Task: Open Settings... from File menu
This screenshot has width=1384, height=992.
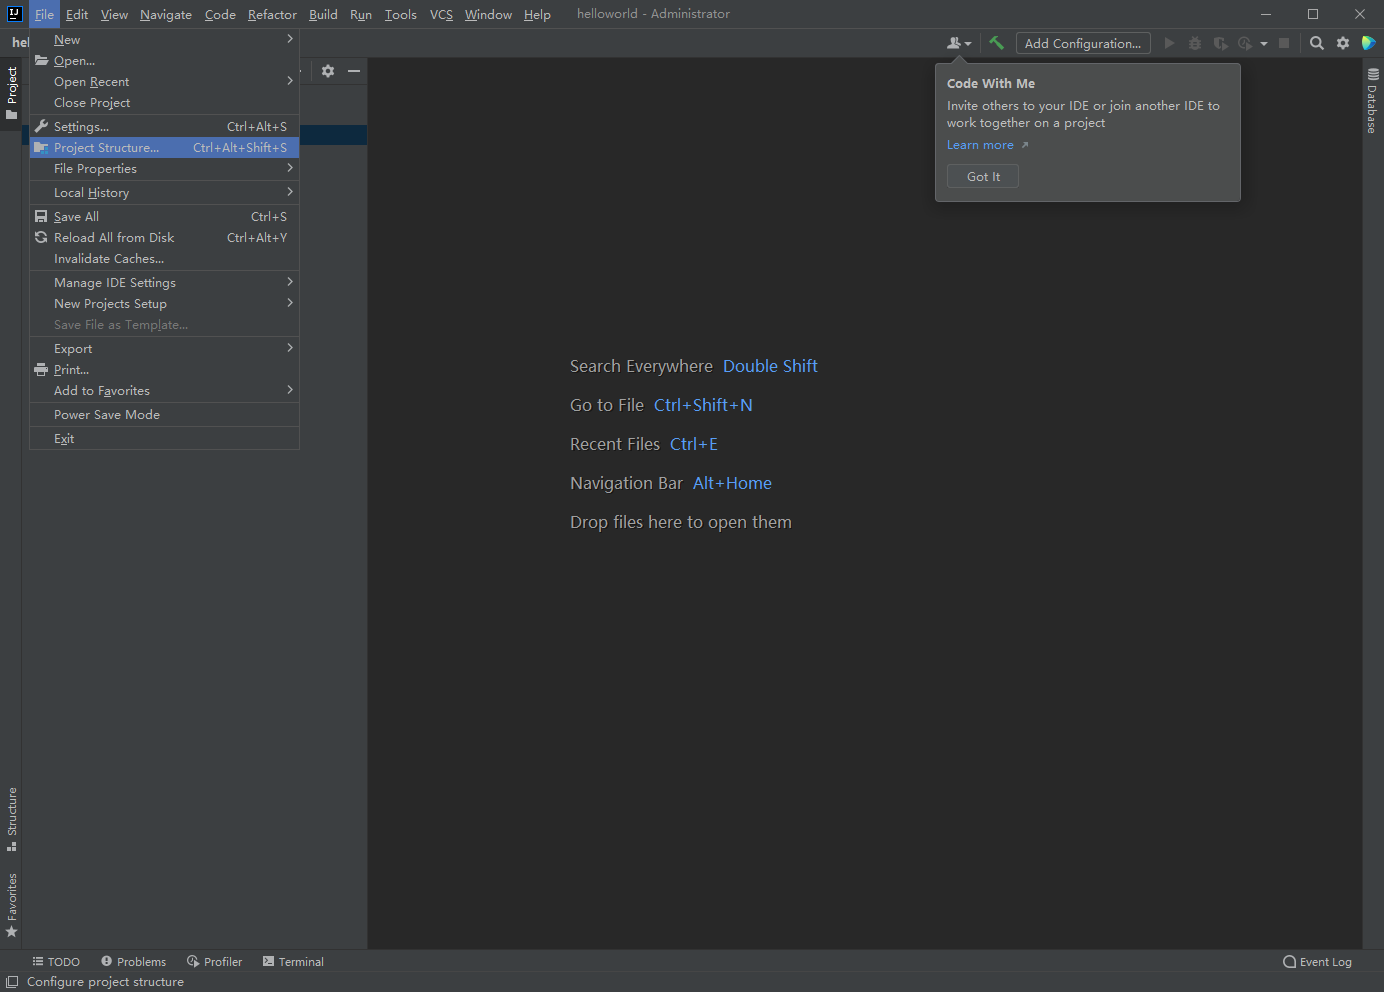Action: click(x=164, y=127)
